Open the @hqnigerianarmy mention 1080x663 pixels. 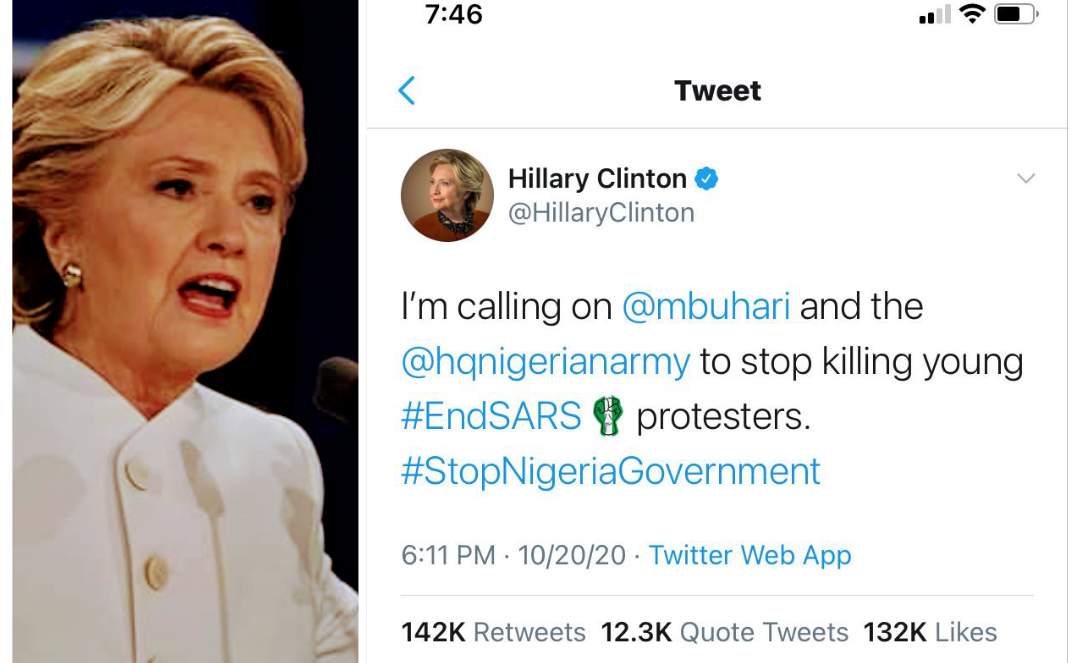pos(546,362)
